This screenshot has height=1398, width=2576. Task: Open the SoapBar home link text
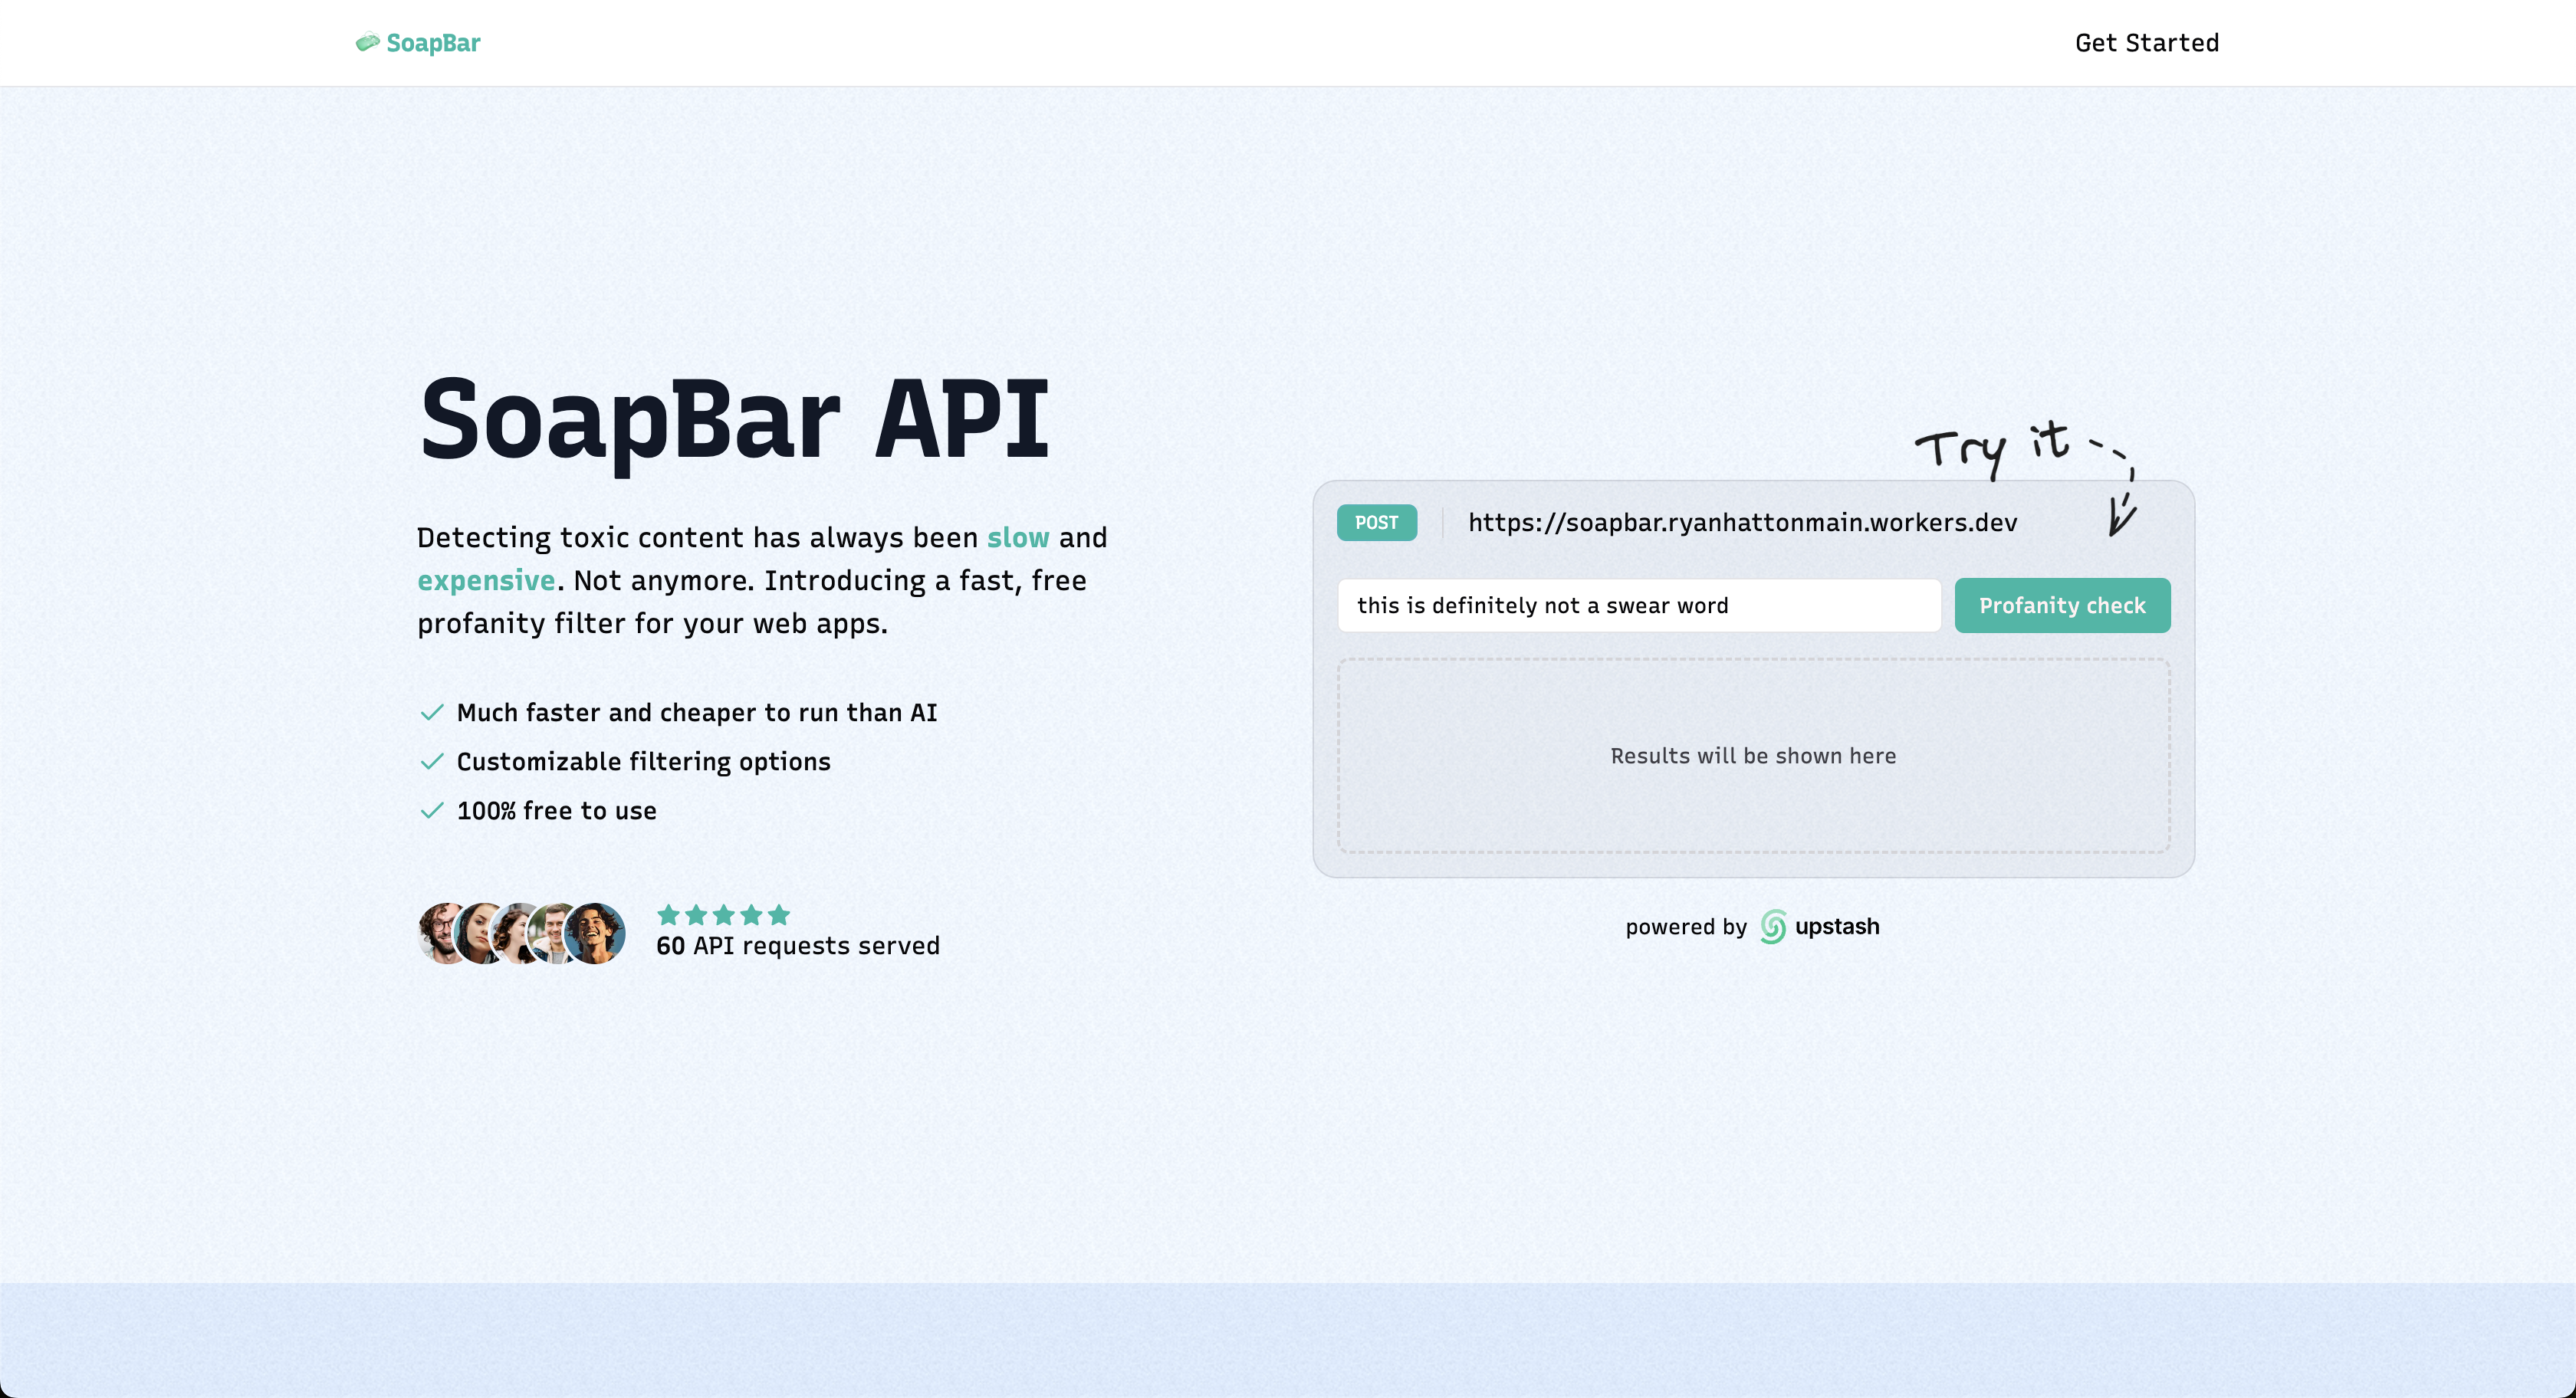coord(433,43)
